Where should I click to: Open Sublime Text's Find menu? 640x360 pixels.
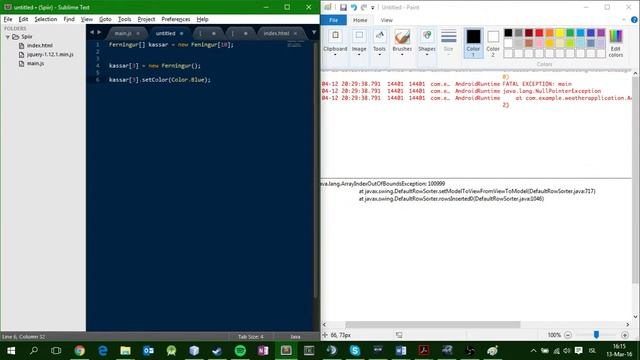tap(69, 19)
